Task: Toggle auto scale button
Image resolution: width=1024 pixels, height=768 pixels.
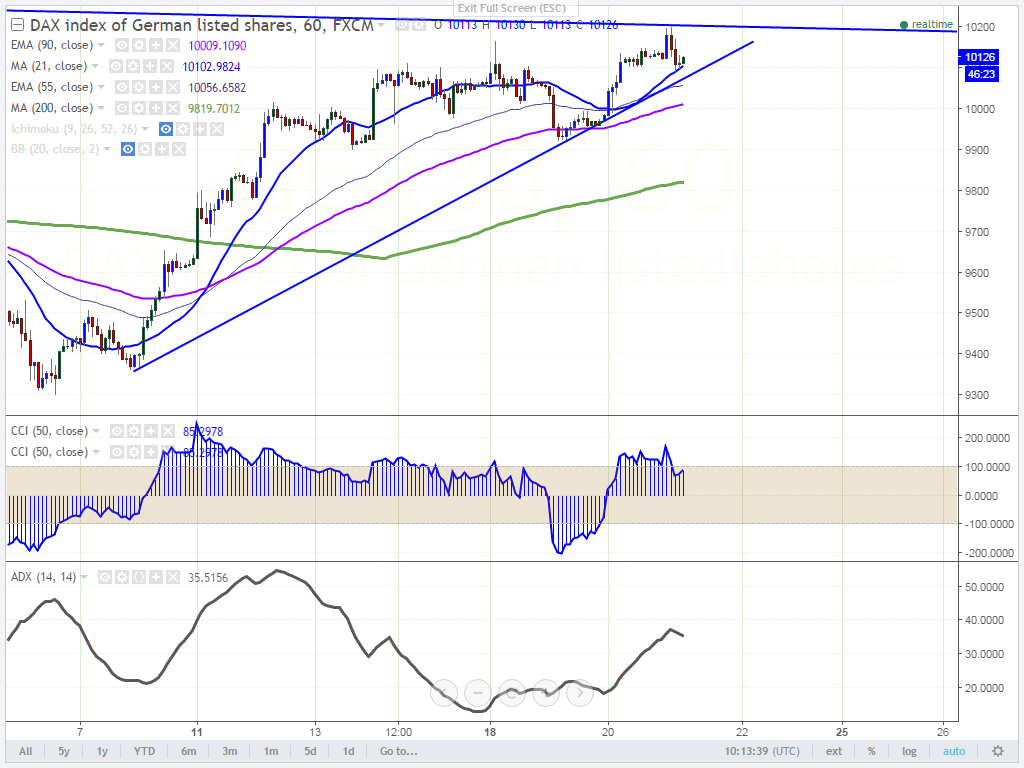Action: pos(954,751)
